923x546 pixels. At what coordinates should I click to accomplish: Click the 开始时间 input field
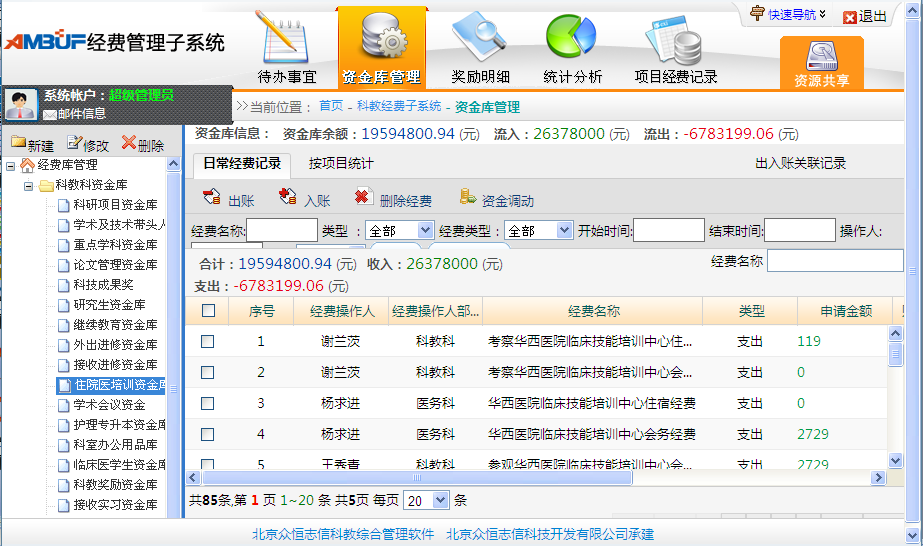pos(669,231)
